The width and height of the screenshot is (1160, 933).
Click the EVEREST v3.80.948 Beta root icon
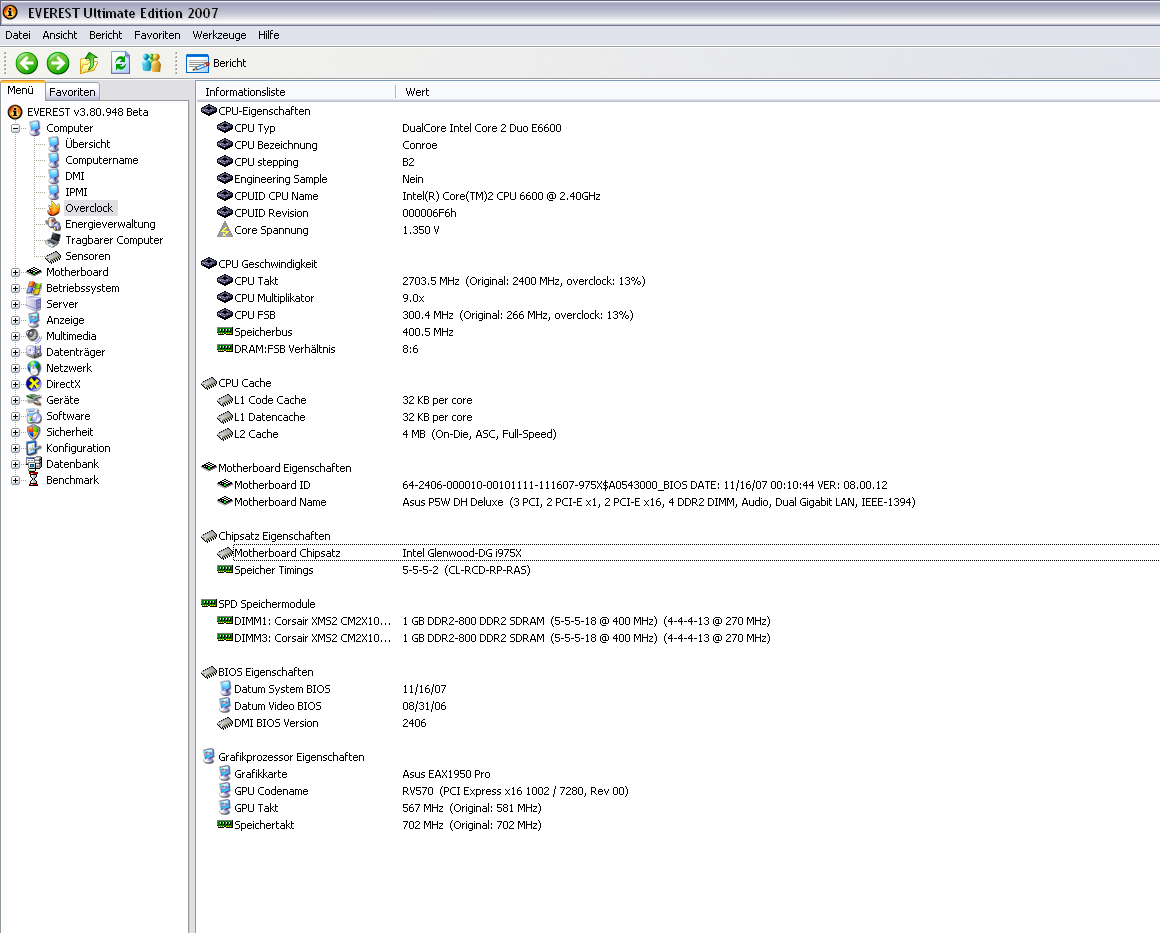15,112
